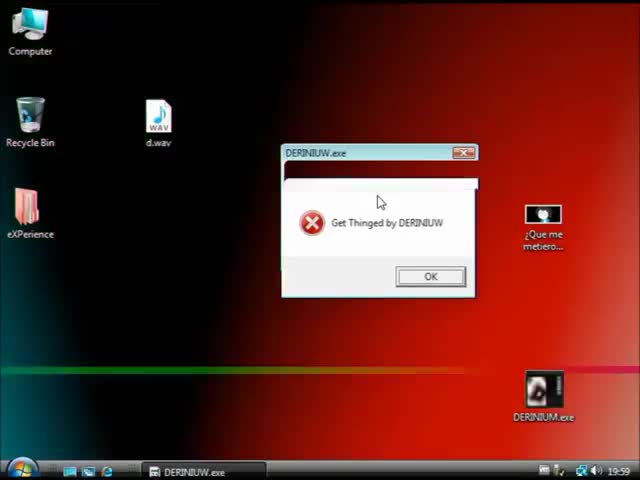Click the VM tray icon
Image resolution: width=640 pixels, height=480 pixels.
point(545,471)
